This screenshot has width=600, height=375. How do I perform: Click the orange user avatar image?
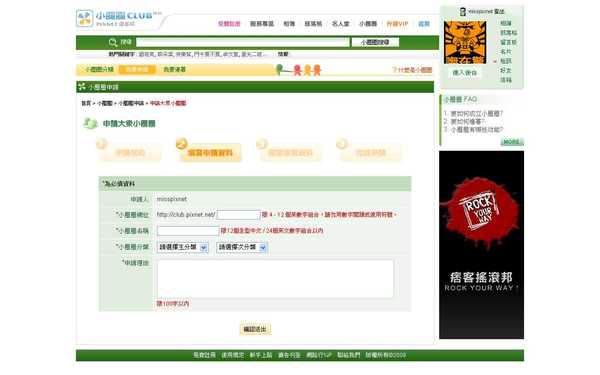pyautogui.click(x=465, y=42)
